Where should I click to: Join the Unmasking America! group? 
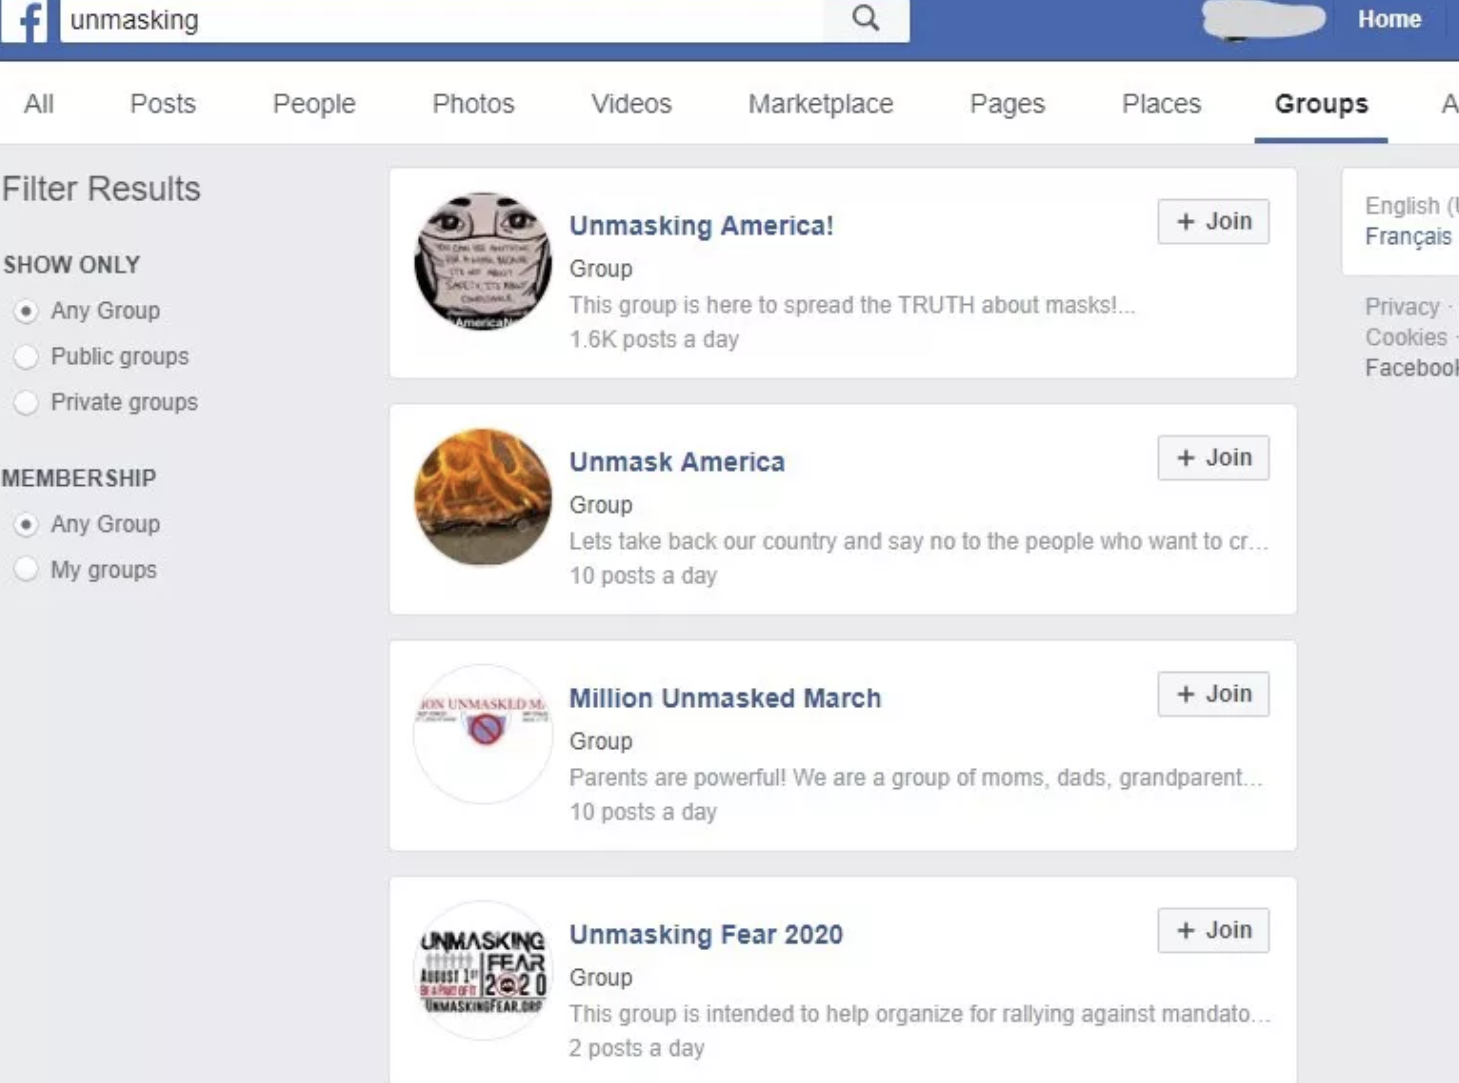coord(1213,221)
